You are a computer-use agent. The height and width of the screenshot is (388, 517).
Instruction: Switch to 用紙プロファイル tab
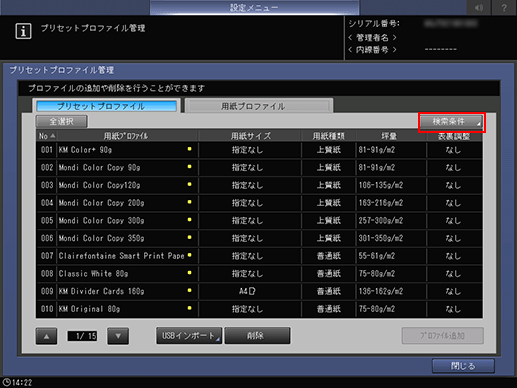pos(259,106)
